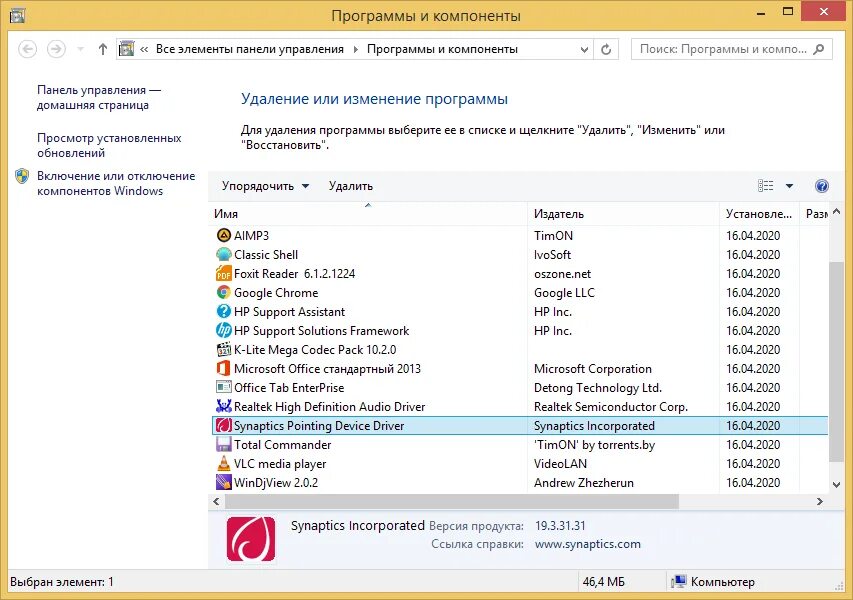This screenshot has height=600, width=853.
Task: Click the Программы и компоненты breadcrumb
Action: pos(442,50)
